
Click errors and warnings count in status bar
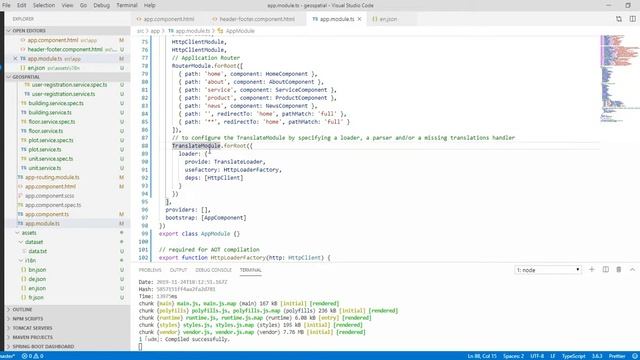33,356
